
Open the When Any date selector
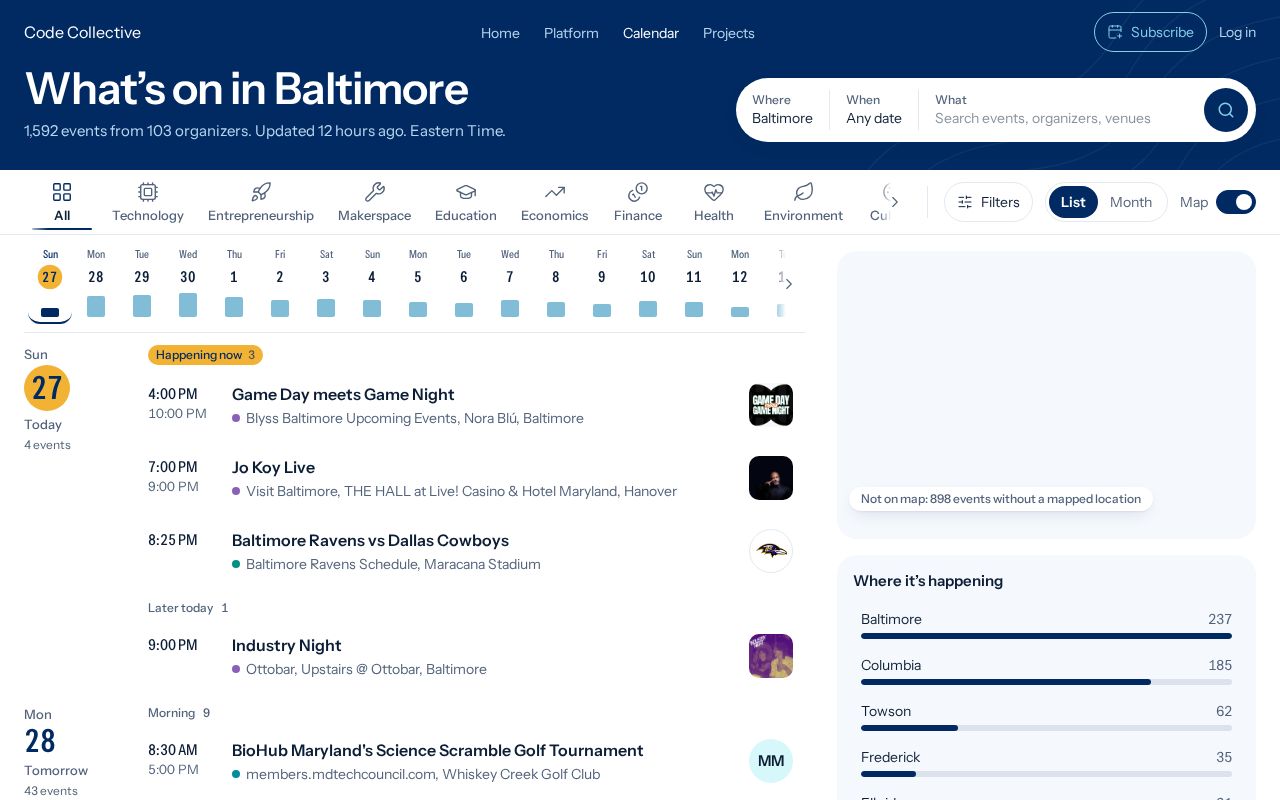(x=874, y=110)
